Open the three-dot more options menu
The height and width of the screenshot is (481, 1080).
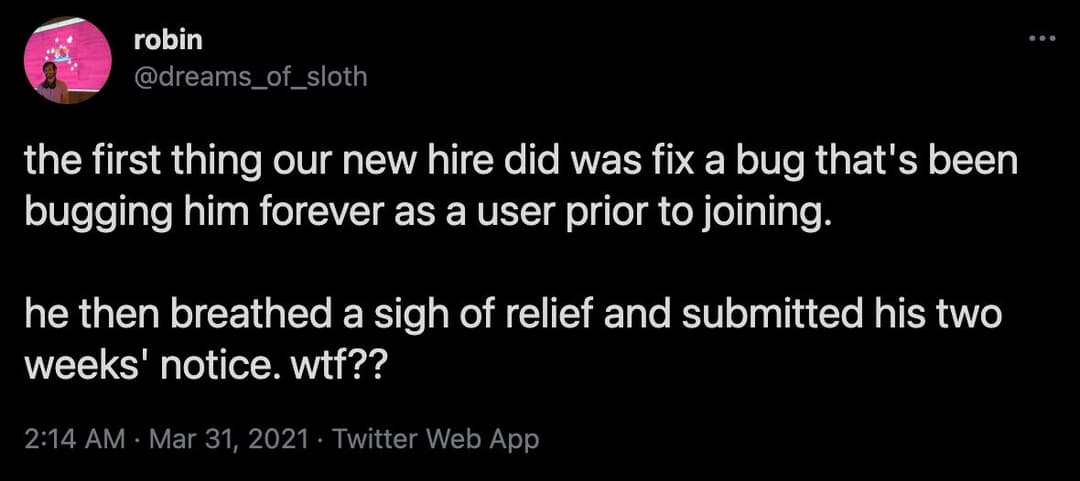click(x=1041, y=39)
